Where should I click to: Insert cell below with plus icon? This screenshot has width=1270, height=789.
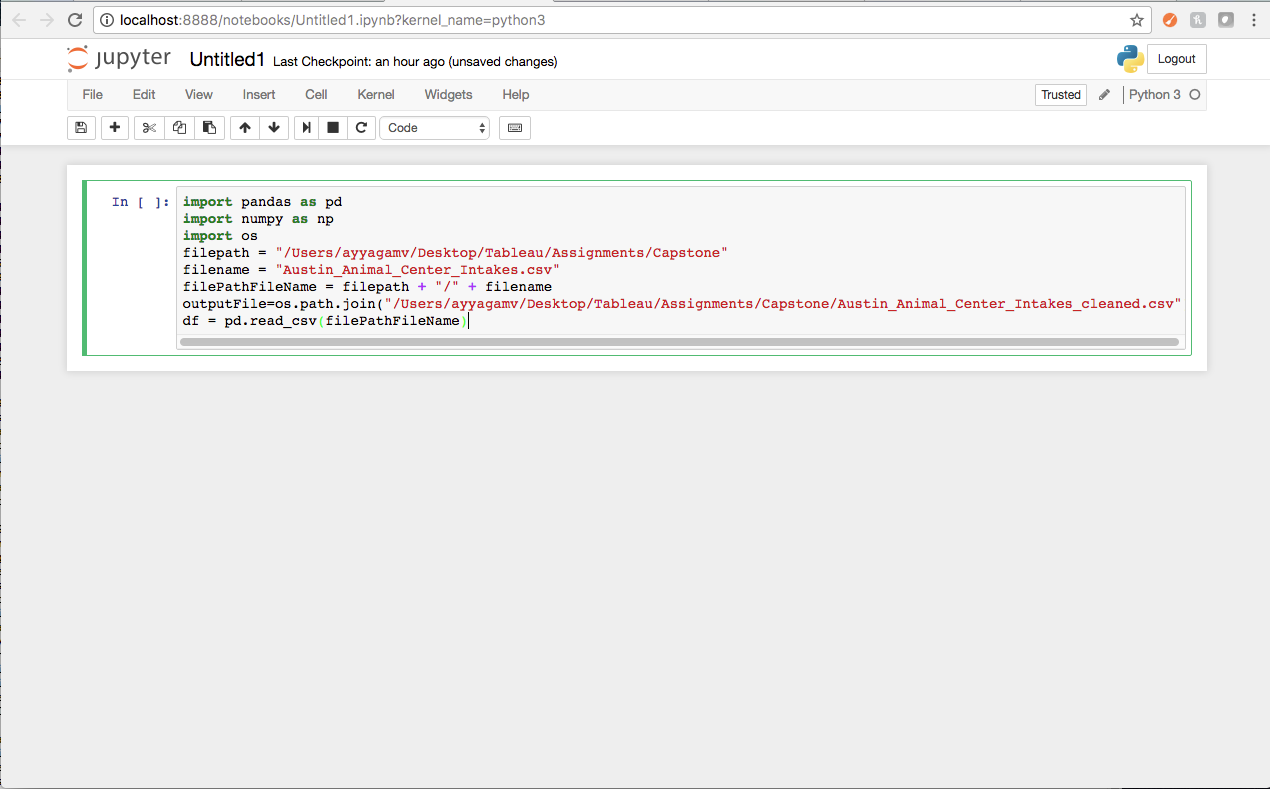[x=115, y=128]
